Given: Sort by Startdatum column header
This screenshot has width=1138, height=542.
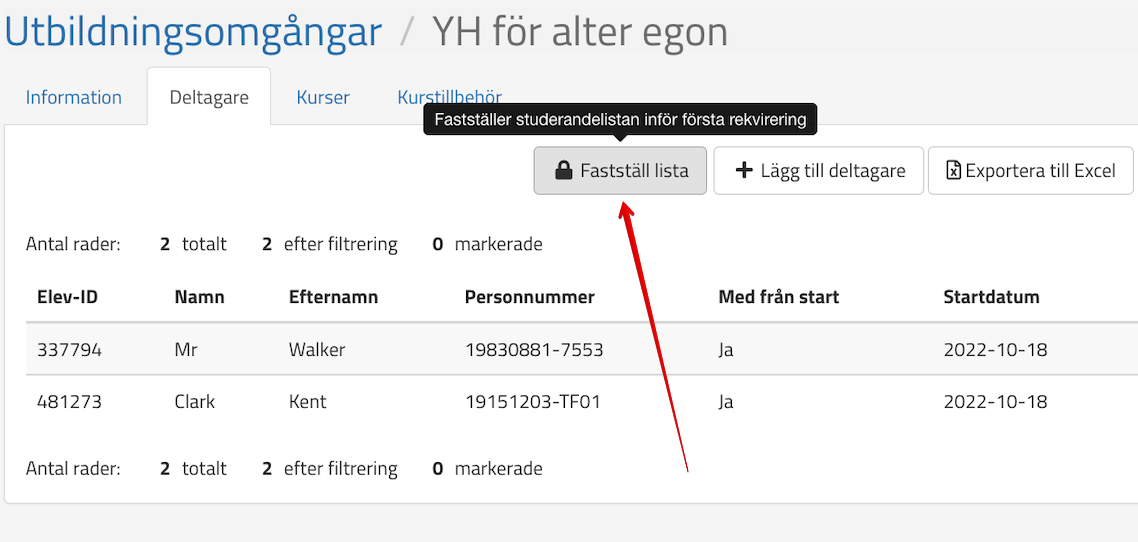Looking at the screenshot, I should pyautogui.click(x=991, y=297).
